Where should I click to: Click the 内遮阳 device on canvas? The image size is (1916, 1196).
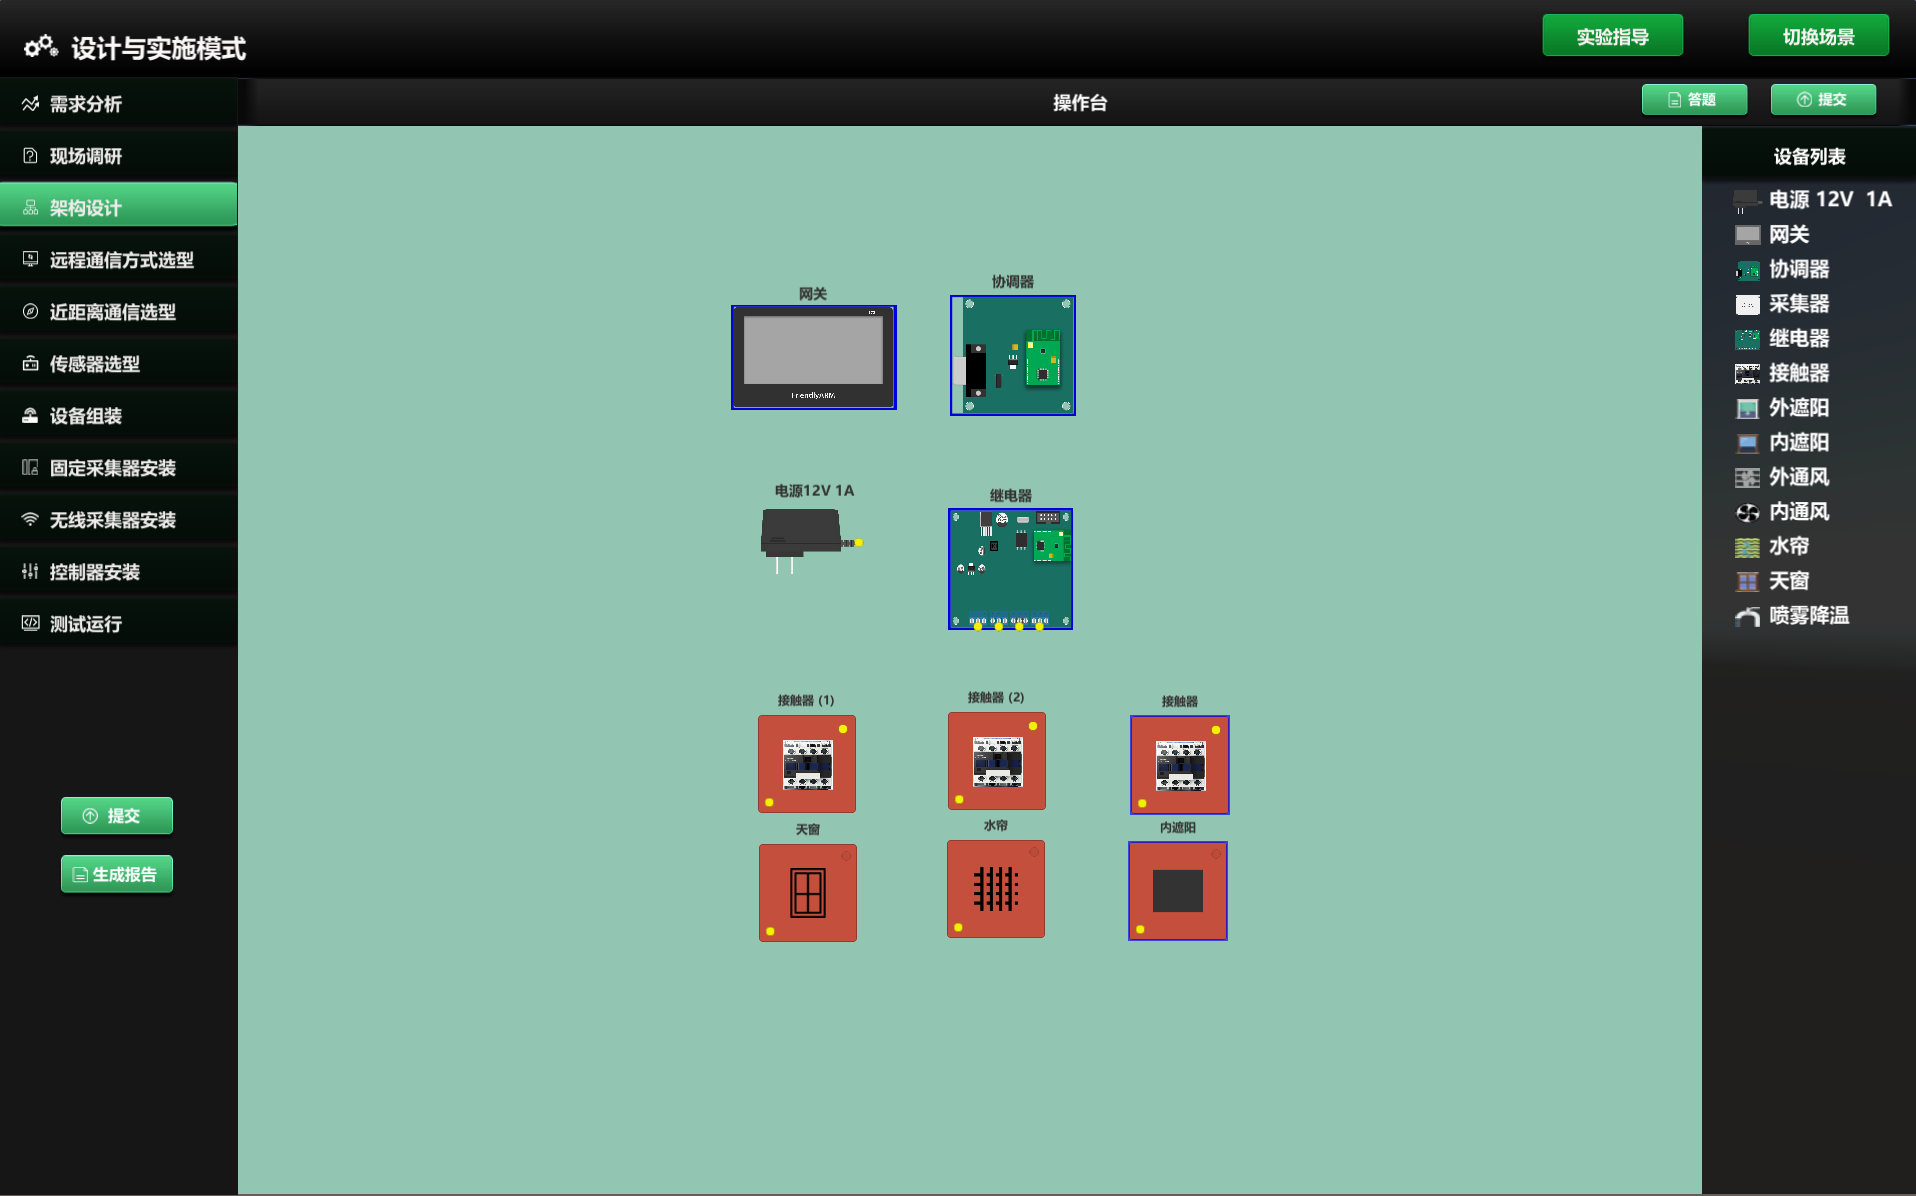[x=1177, y=890]
